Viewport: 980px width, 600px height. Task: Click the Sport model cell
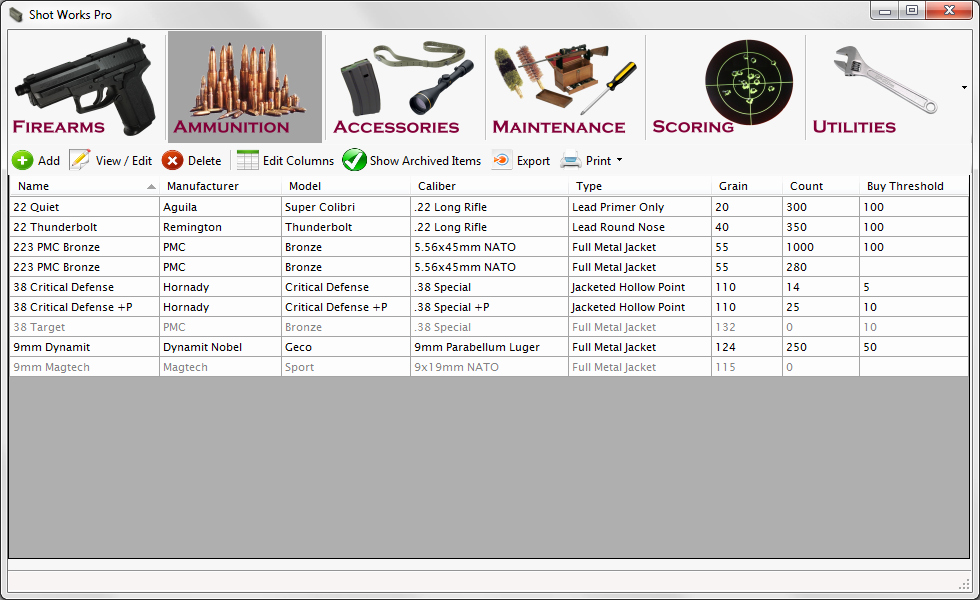[x=346, y=367]
